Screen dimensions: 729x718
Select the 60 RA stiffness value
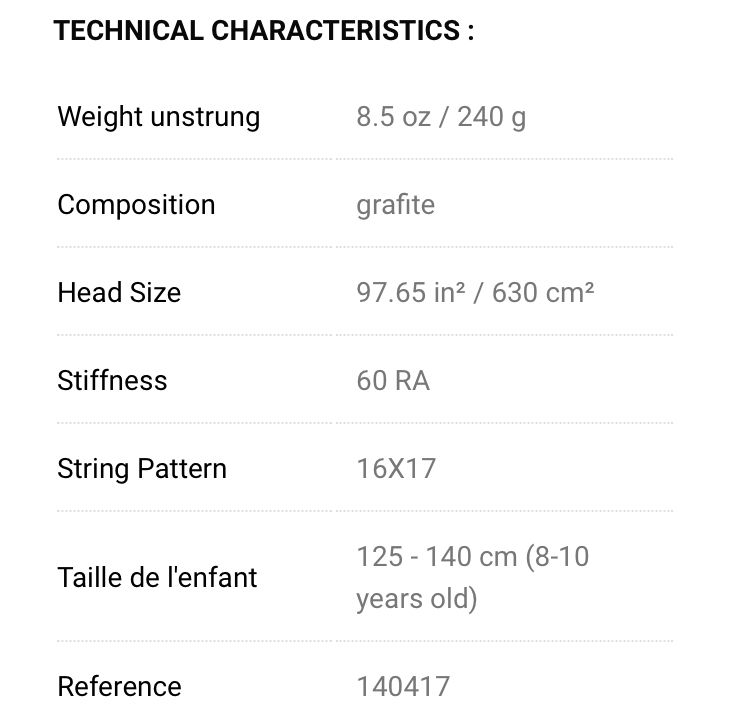point(393,381)
